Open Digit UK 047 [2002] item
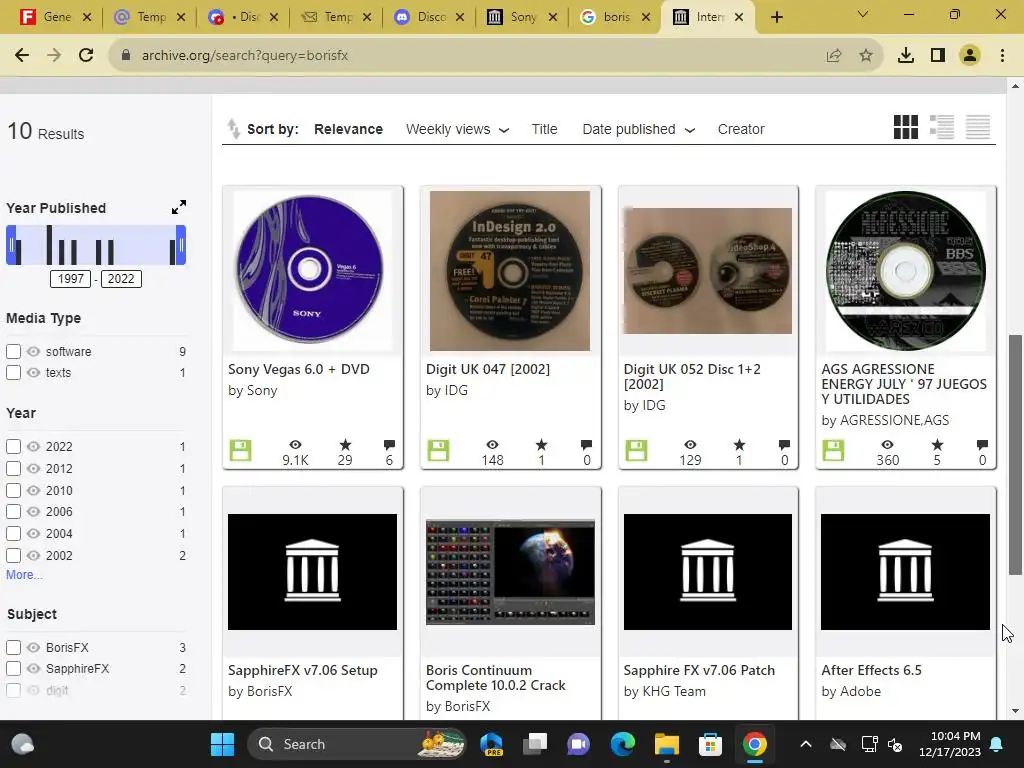The image size is (1024, 768). coord(488,369)
